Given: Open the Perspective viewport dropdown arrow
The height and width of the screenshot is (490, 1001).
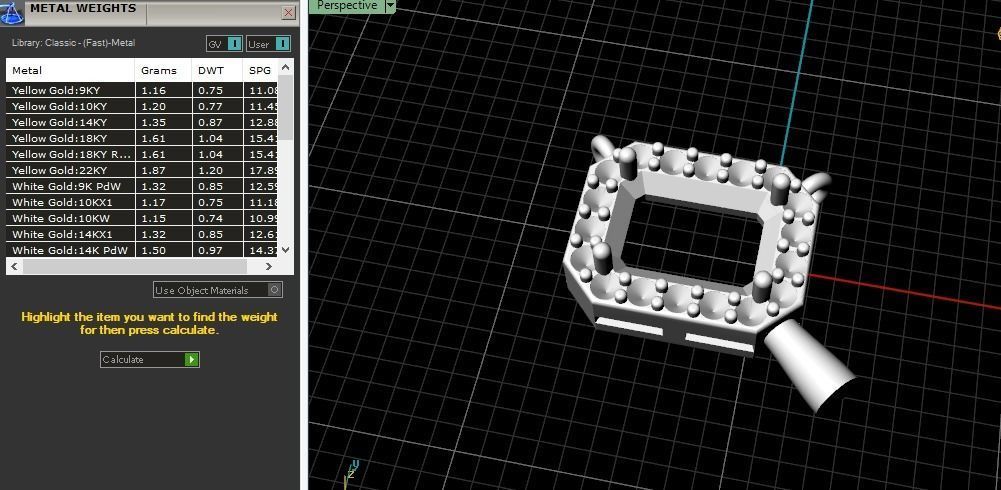Looking at the screenshot, I should click(390, 5).
